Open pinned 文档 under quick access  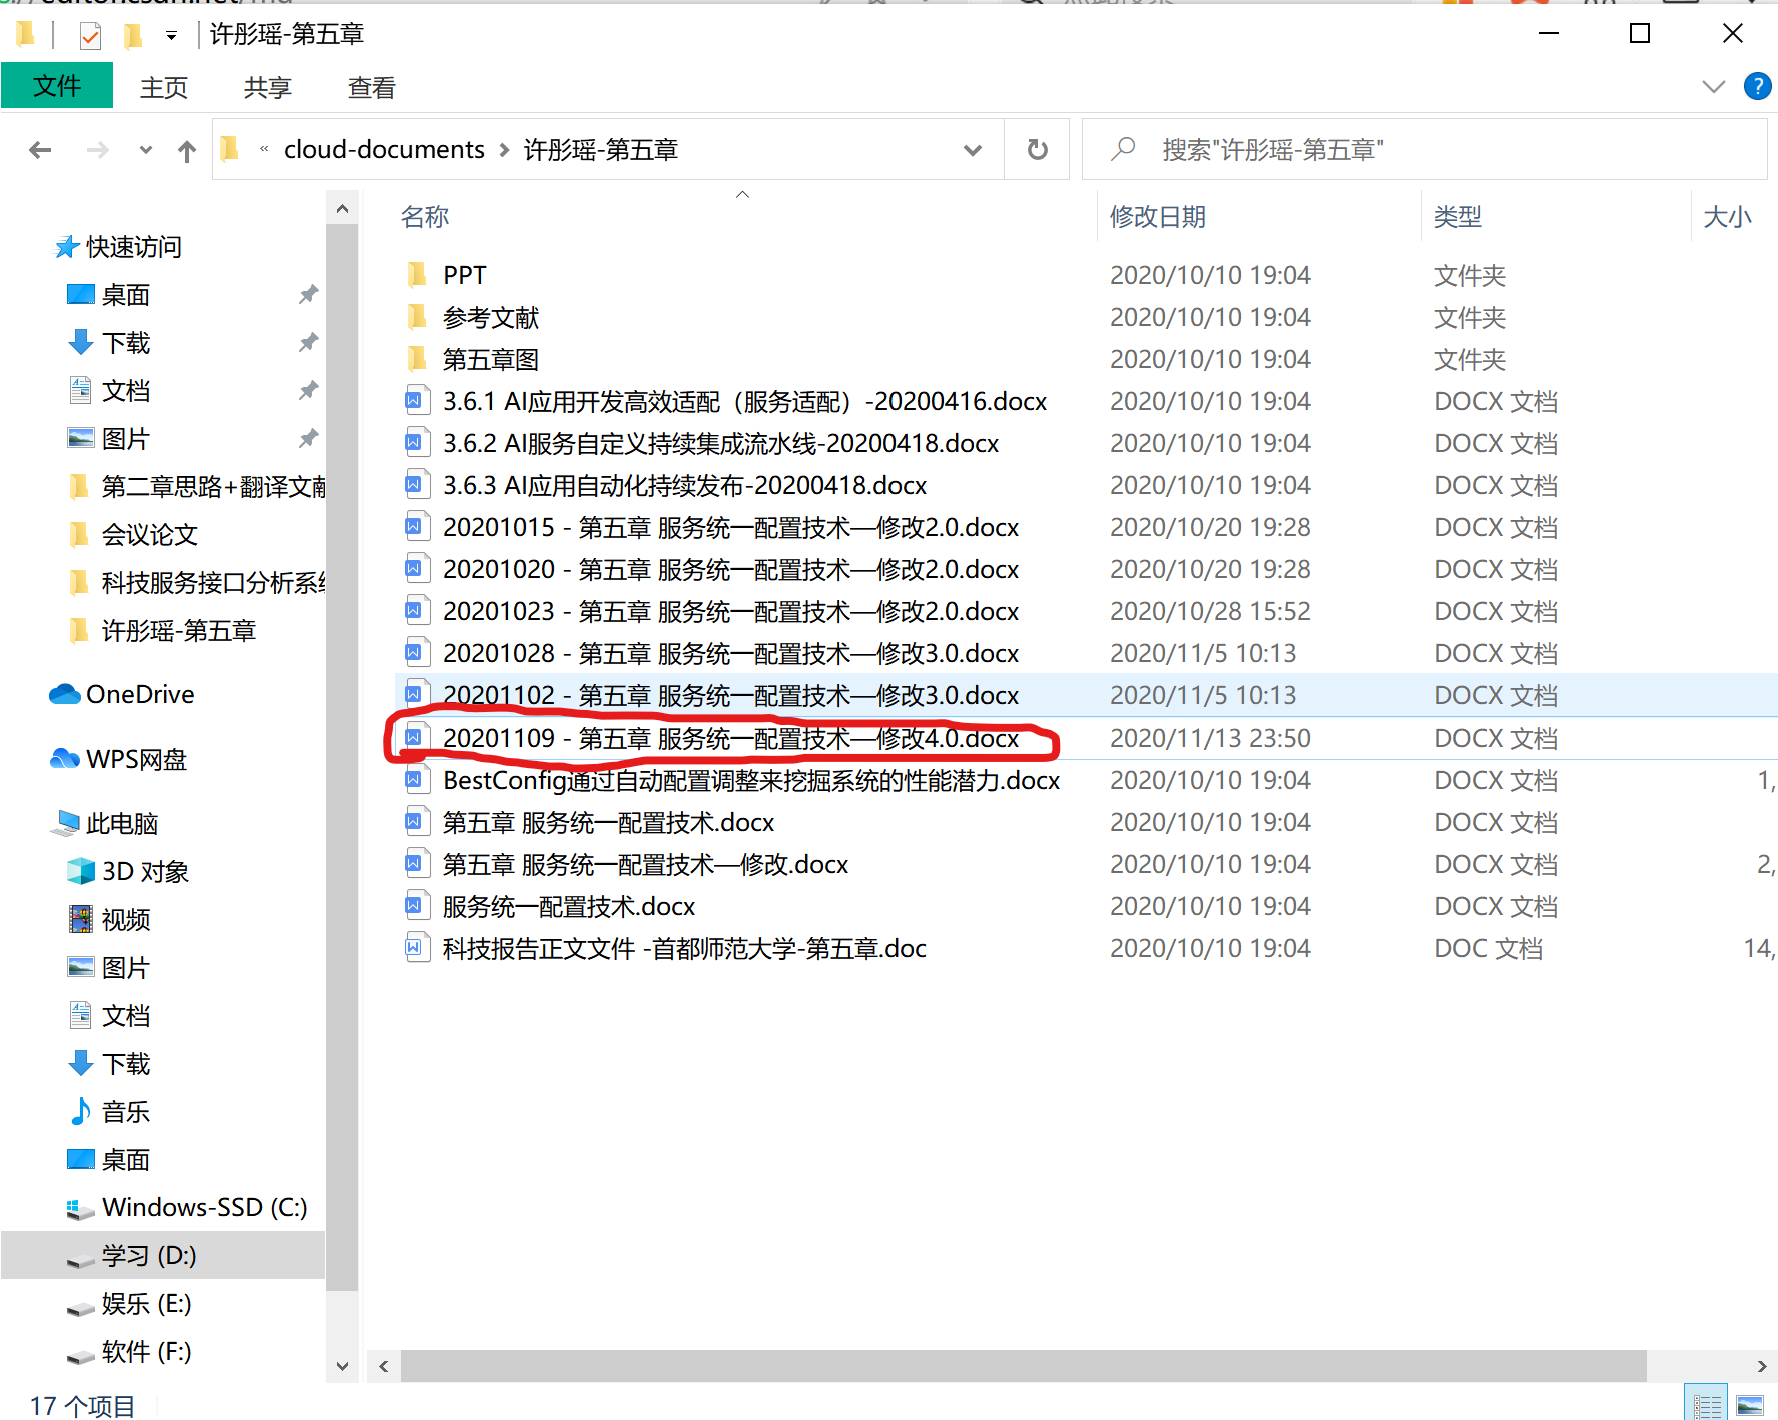tap(126, 391)
